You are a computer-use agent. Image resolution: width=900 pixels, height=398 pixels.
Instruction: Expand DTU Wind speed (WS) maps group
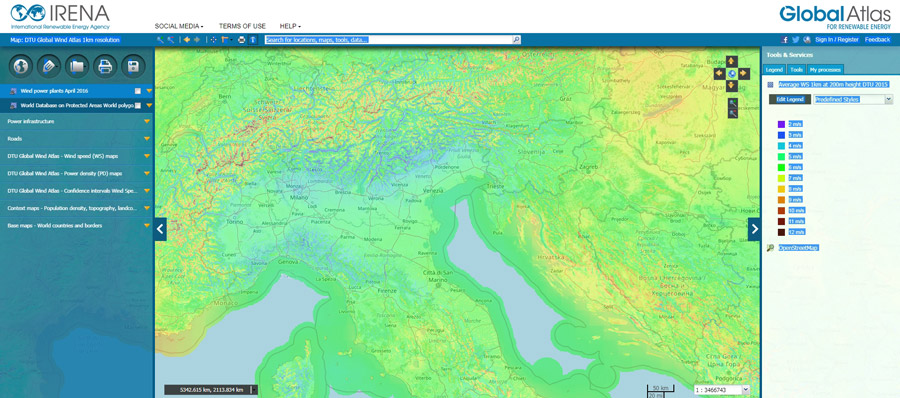click(x=146, y=156)
